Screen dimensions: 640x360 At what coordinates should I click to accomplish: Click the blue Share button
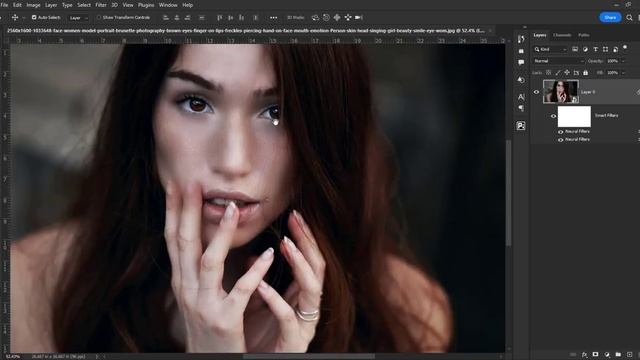(x=610, y=18)
